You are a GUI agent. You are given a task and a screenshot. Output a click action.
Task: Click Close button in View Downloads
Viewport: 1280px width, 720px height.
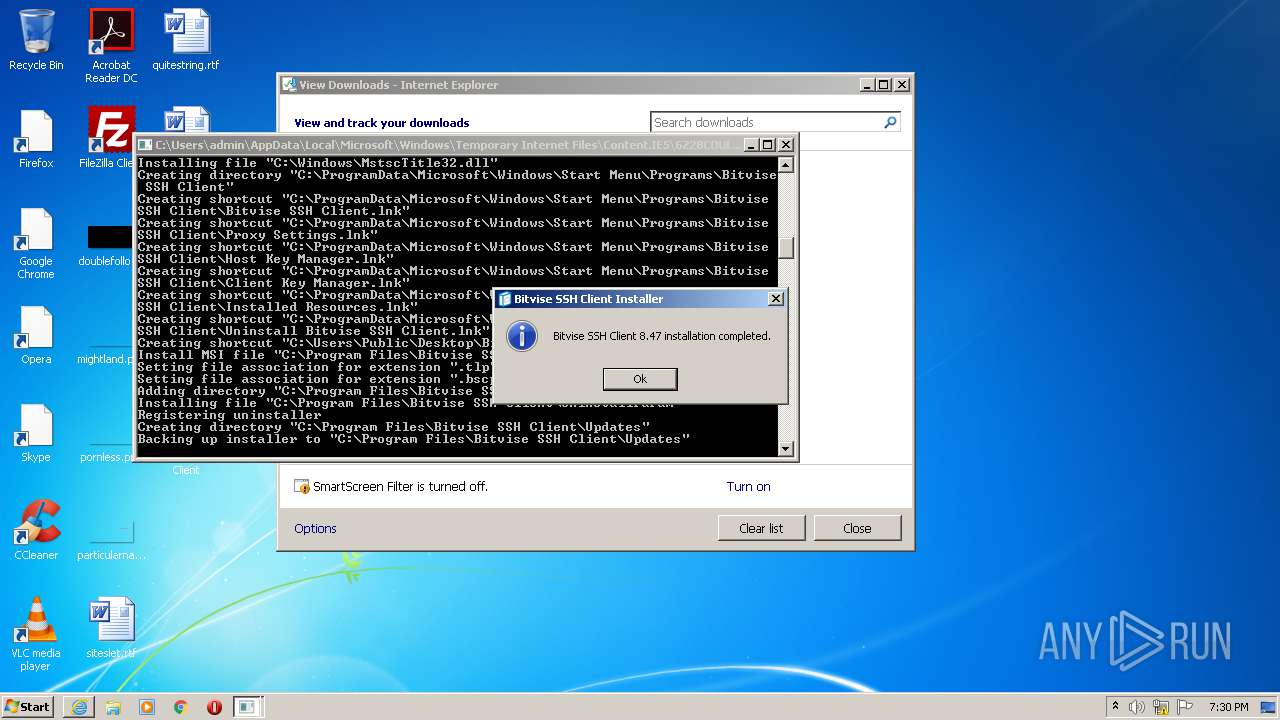point(857,528)
